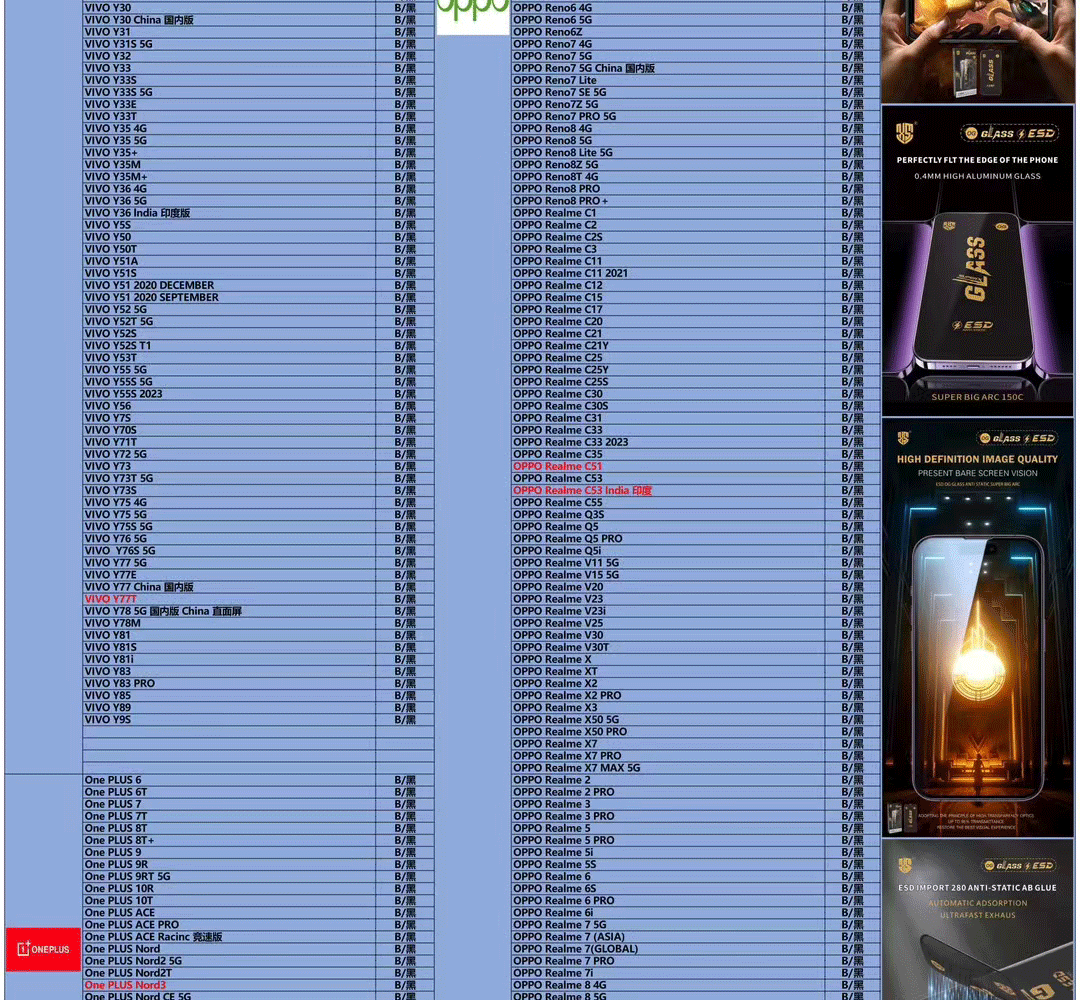Viewport: 1080px width, 1000px height.
Task: Select the 'OPPO Realme 5i' cell
Action: click(668, 853)
